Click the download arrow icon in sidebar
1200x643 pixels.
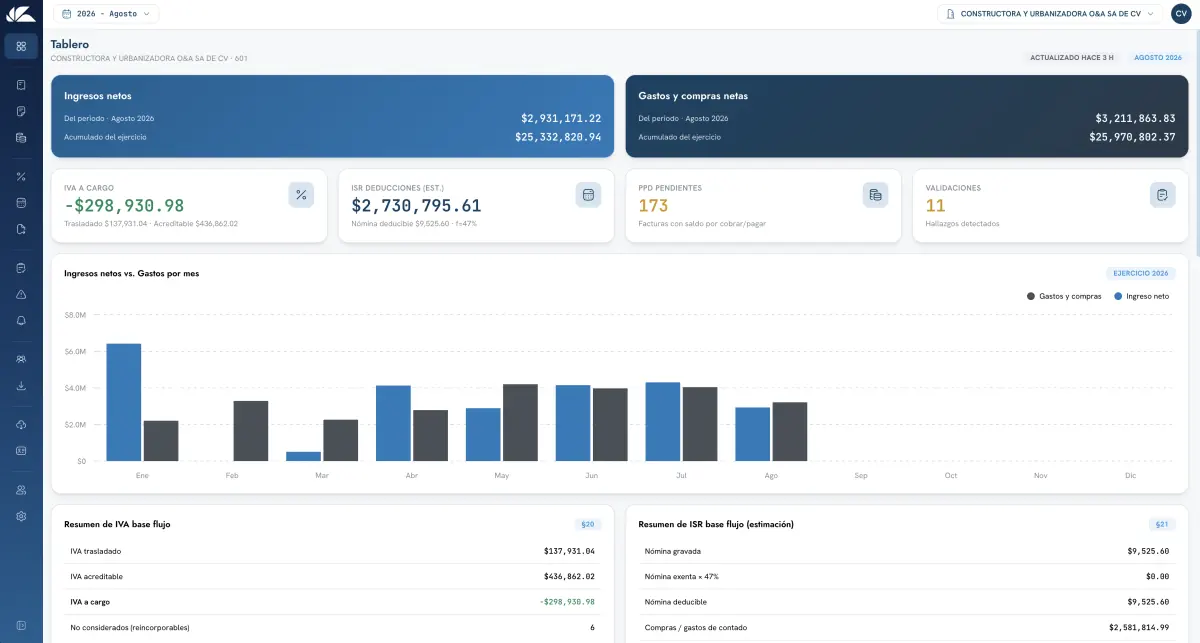pyautogui.click(x=21, y=386)
